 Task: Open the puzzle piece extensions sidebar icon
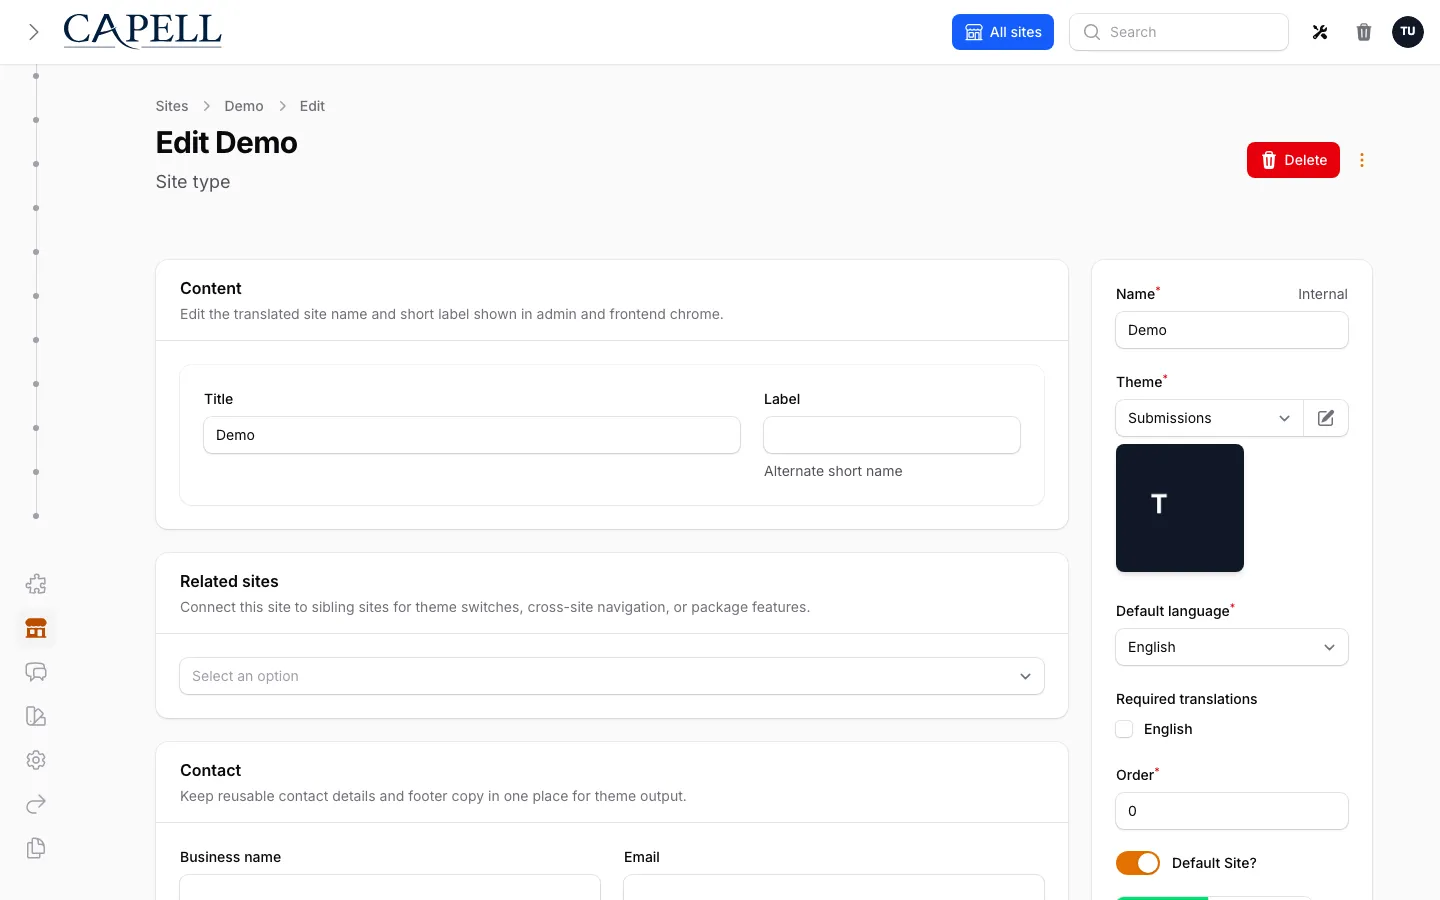(x=36, y=584)
